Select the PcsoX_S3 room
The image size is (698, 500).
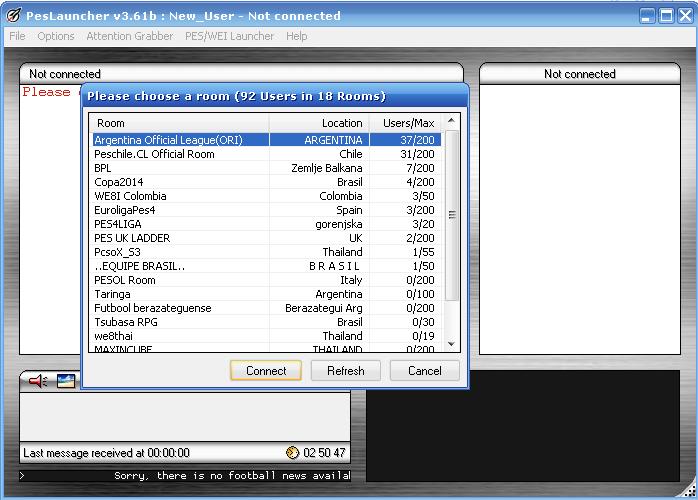click(267, 252)
